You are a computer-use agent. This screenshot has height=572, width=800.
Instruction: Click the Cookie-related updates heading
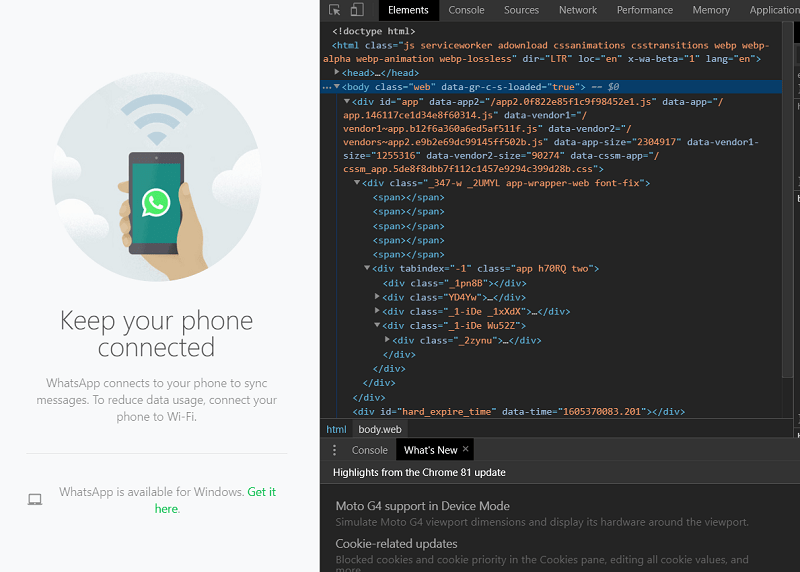[396, 544]
